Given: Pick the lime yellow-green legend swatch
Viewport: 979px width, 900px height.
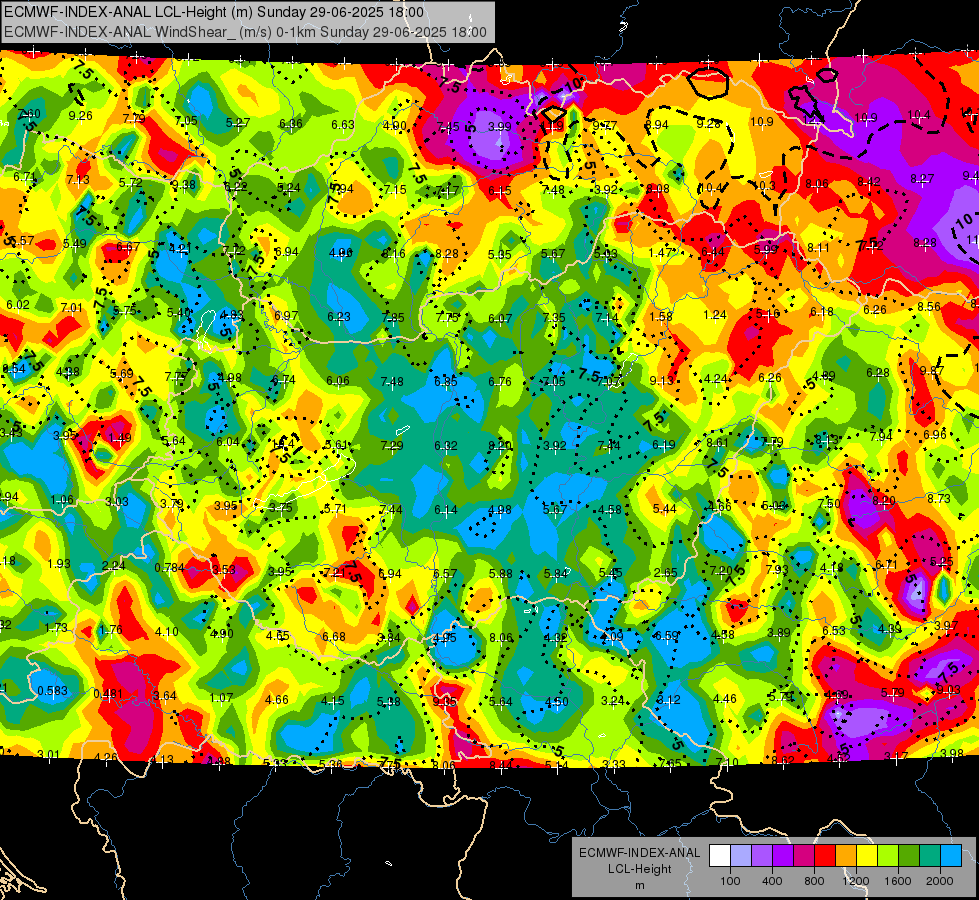Looking at the screenshot, I should 888,856.
